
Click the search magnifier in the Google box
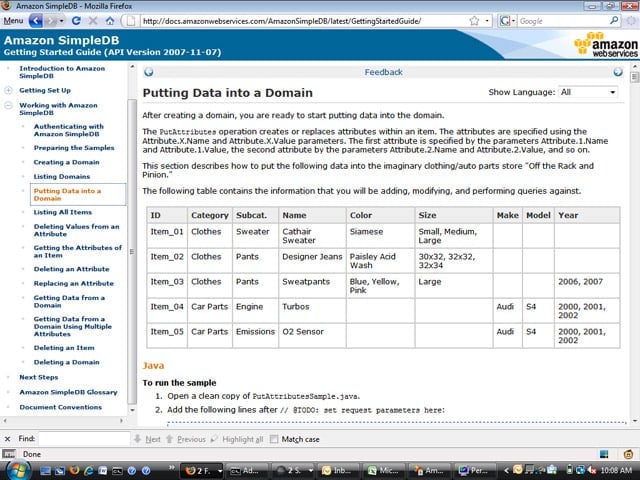tap(613, 20)
